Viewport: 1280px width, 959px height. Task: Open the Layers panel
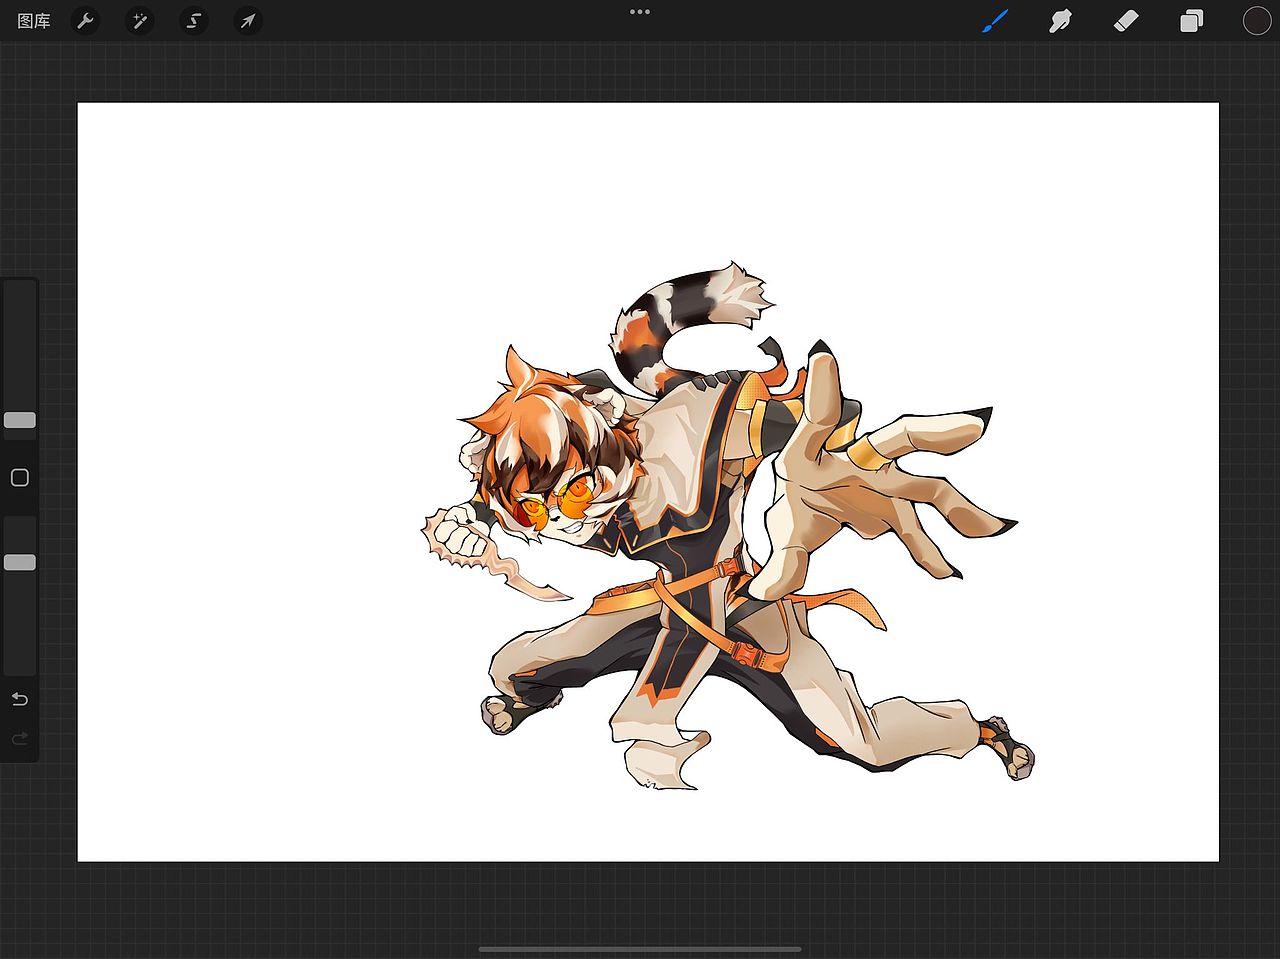point(1191,21)
